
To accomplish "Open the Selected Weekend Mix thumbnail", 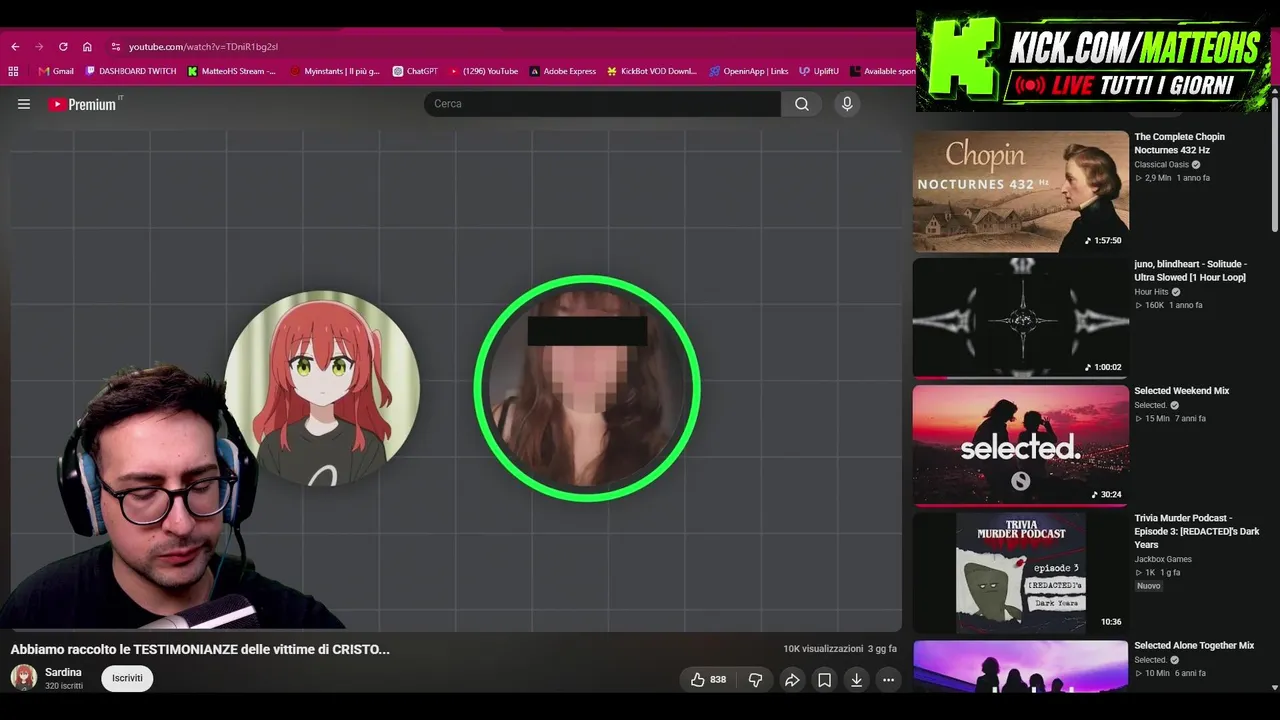I will point(1020,445).
